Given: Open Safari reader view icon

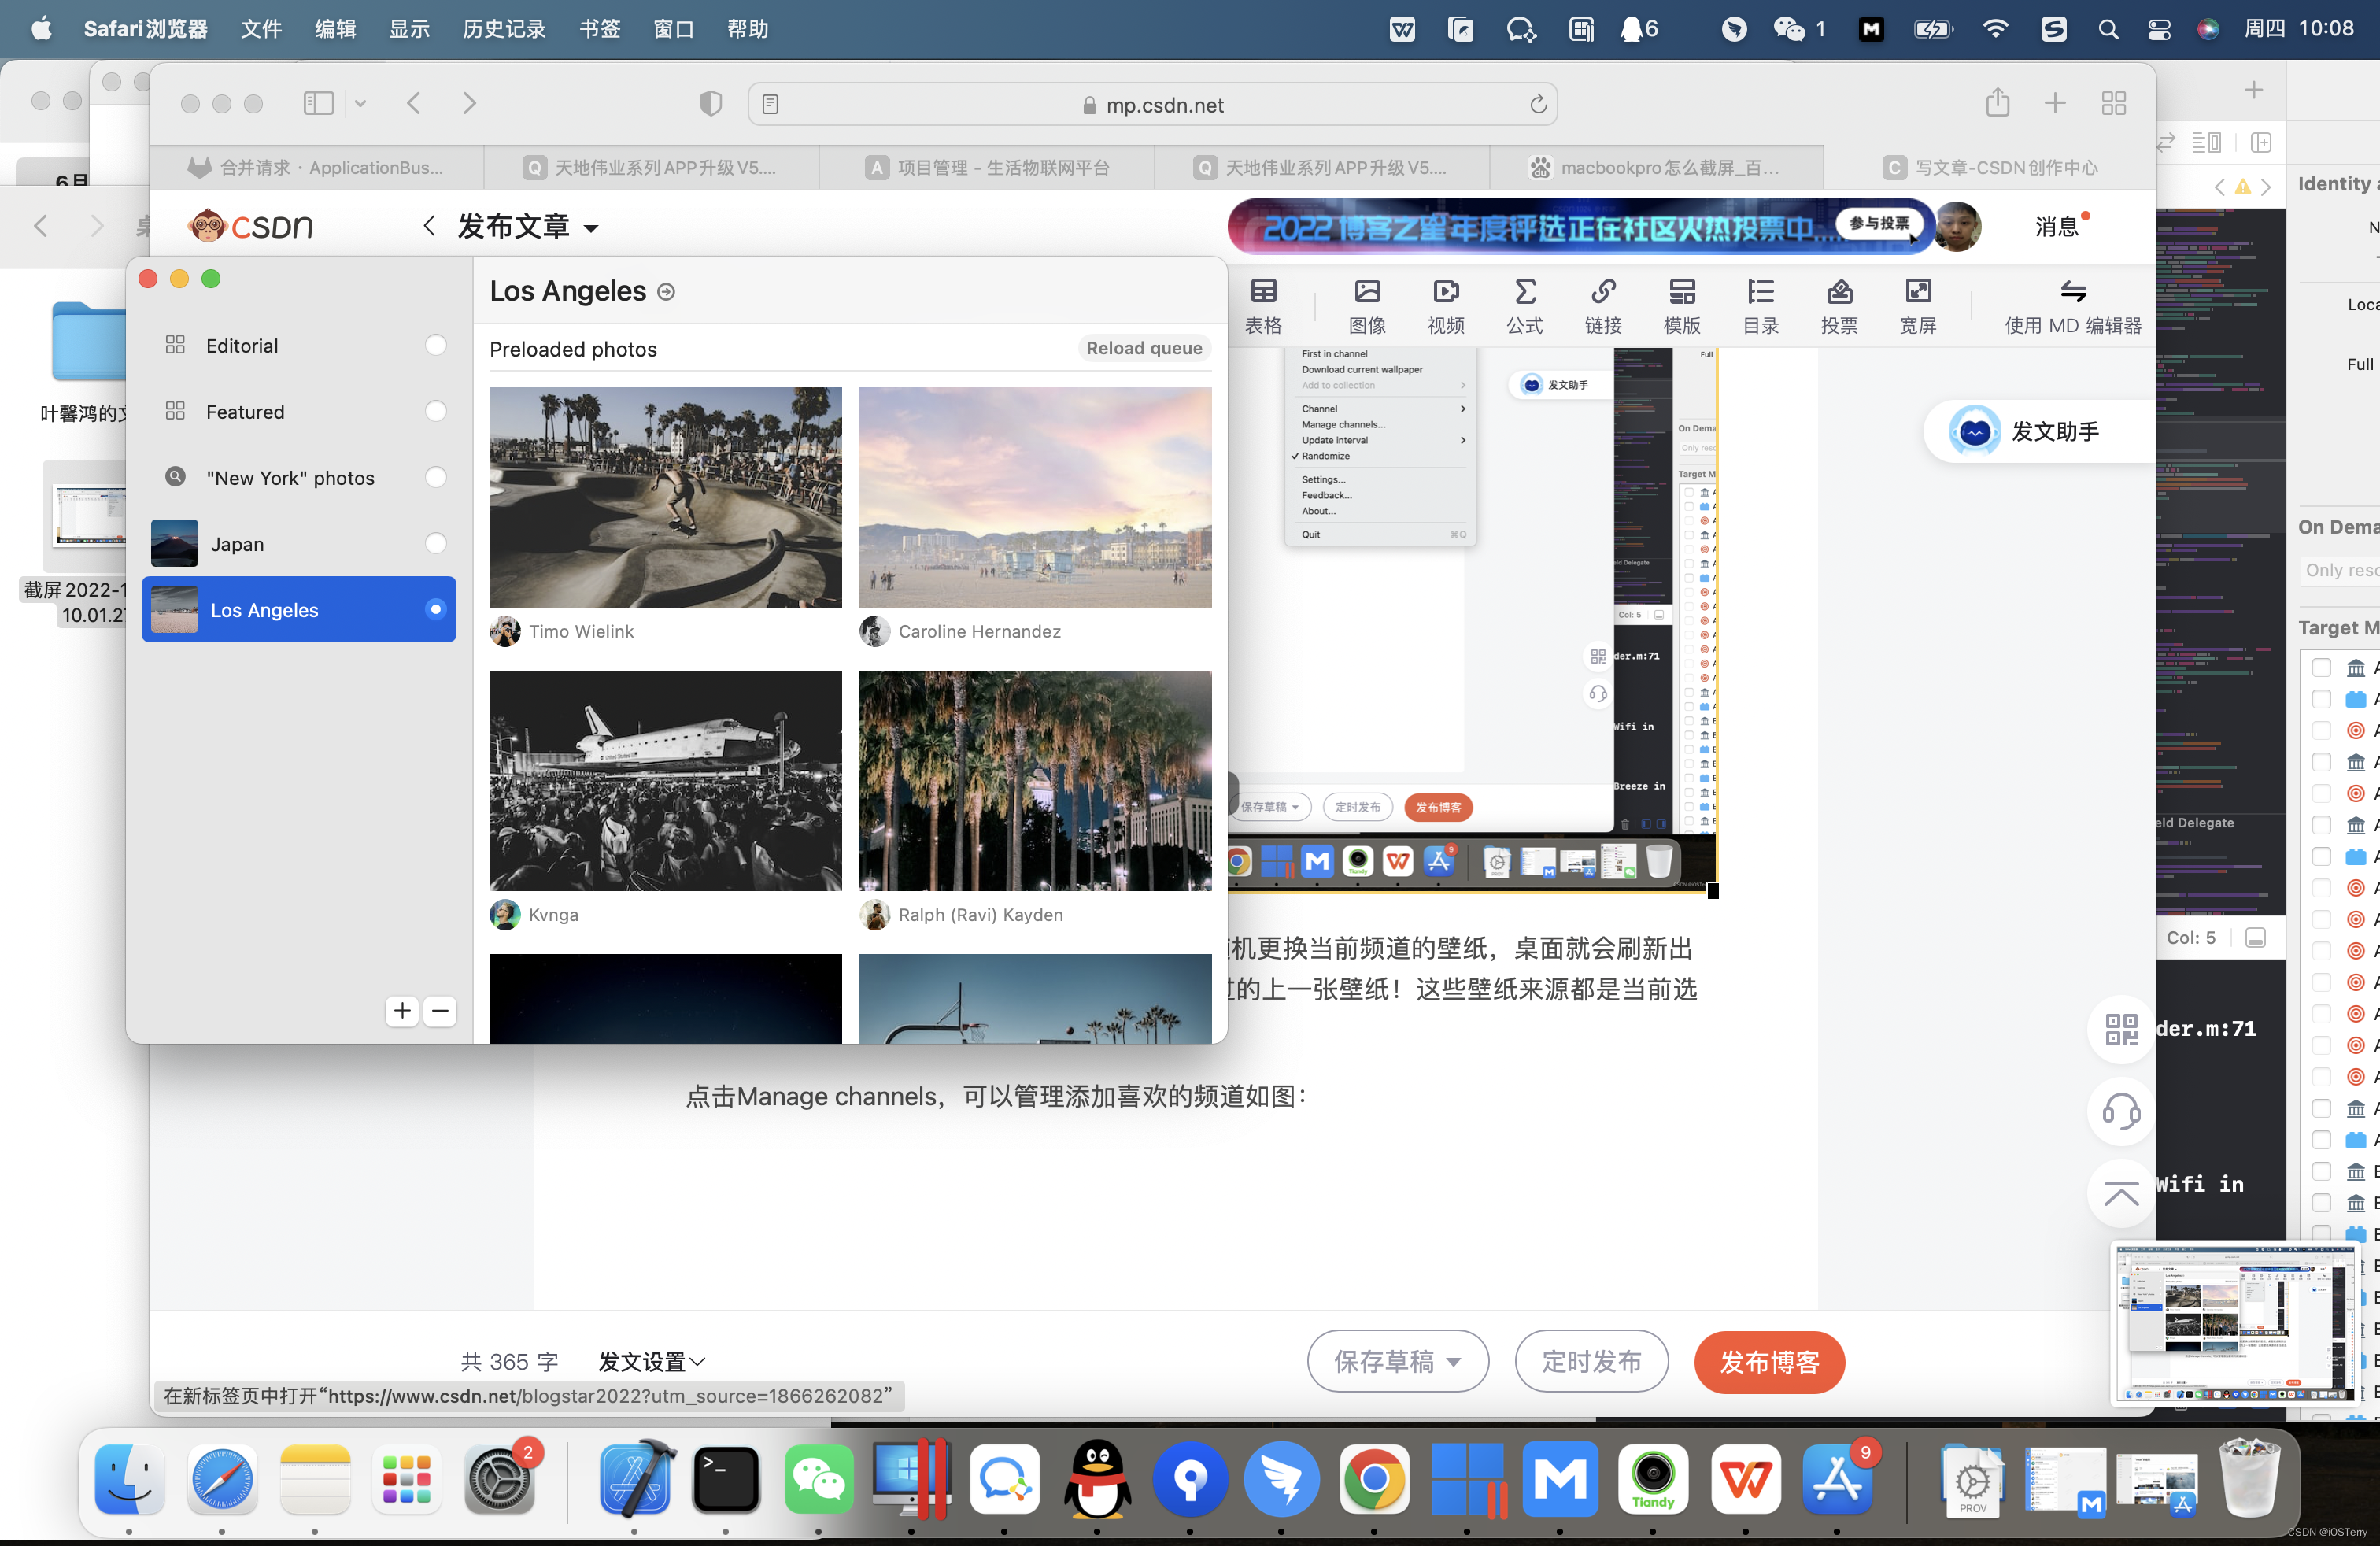Looking at the screenshot, I should [x=770, y=104].
